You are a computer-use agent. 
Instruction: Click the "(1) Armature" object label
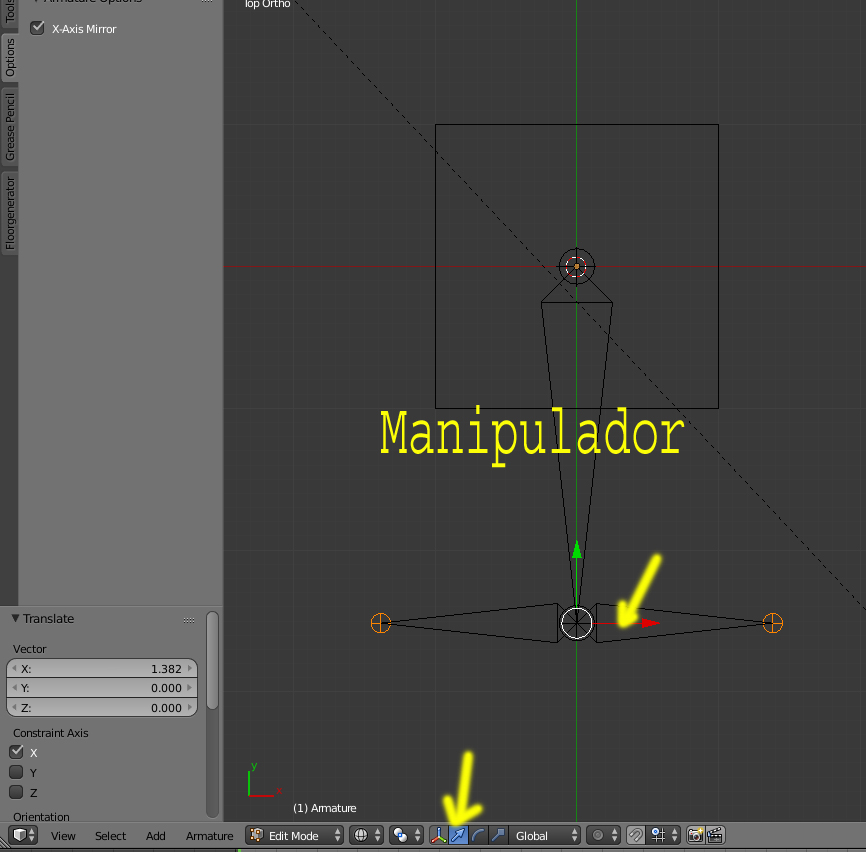(x=325, y=808)
